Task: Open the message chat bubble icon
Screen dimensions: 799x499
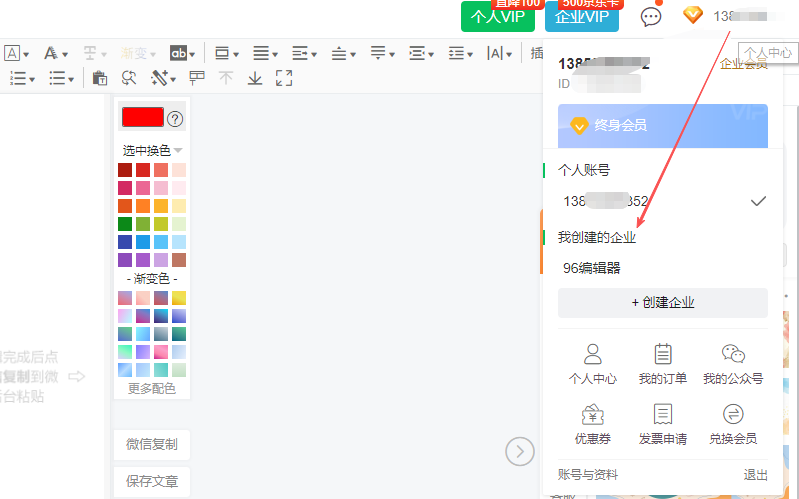Action: [x=651, y=17]
